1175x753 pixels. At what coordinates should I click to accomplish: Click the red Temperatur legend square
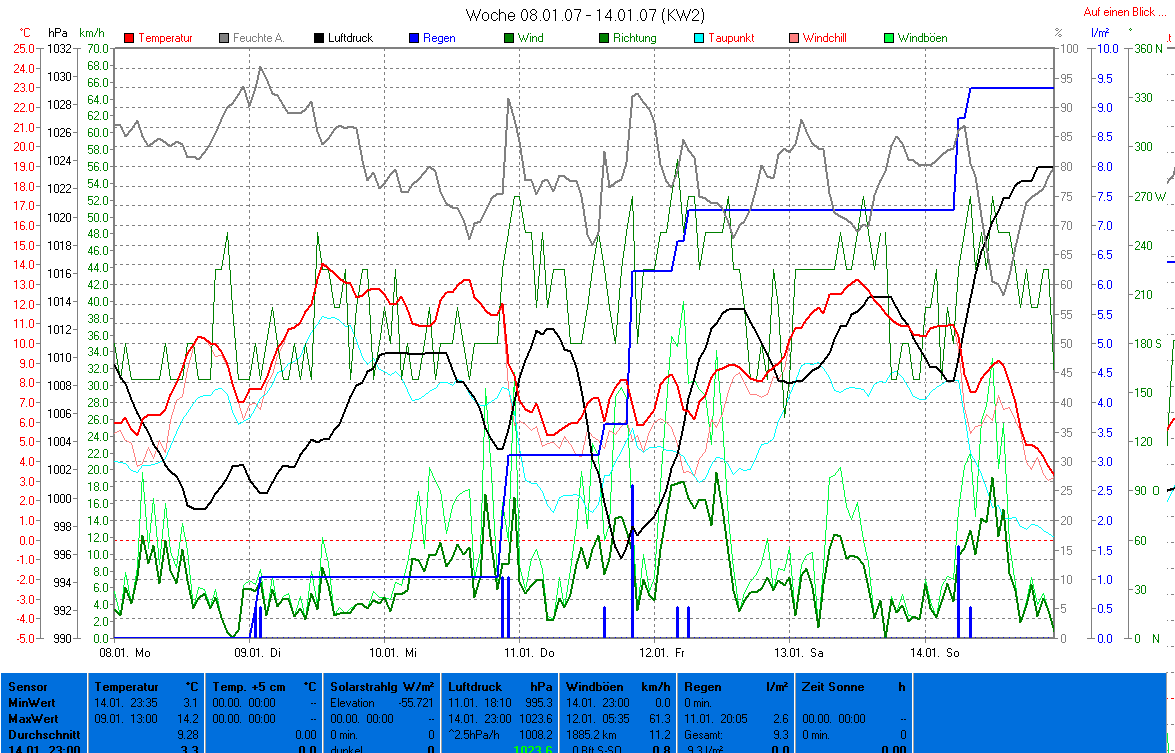click(x=130, y=38)
